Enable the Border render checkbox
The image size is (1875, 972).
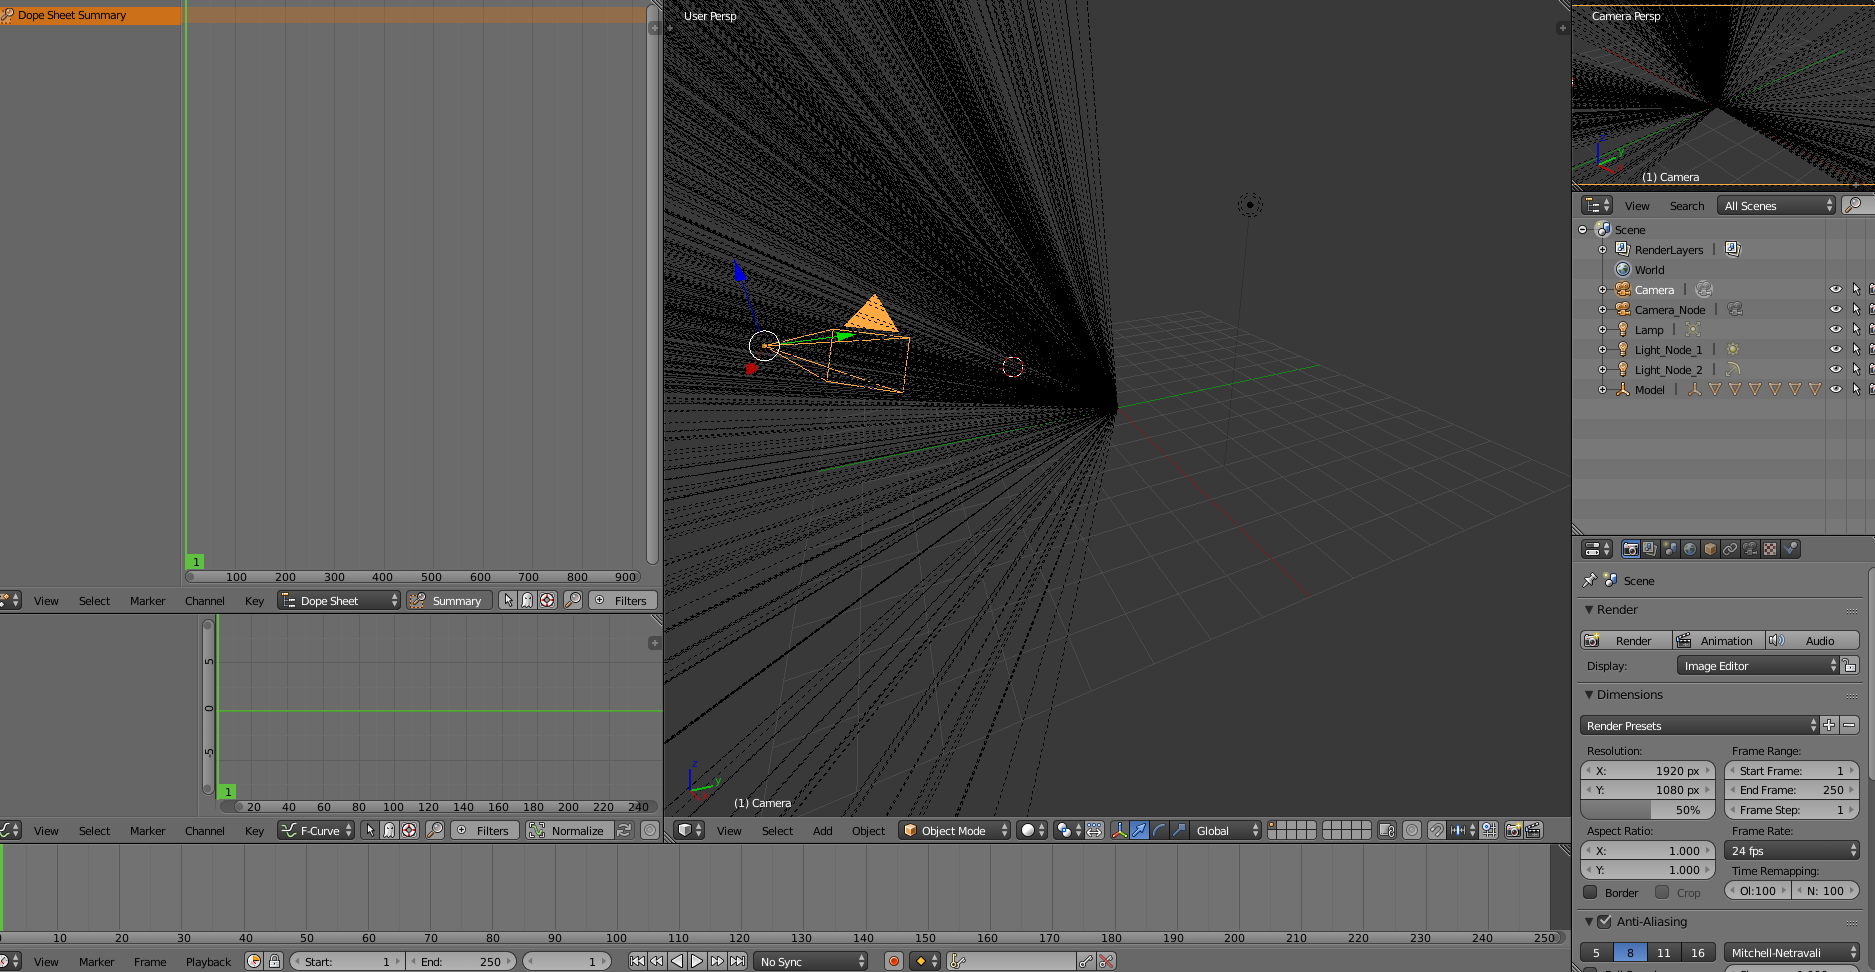[1590, 892]
